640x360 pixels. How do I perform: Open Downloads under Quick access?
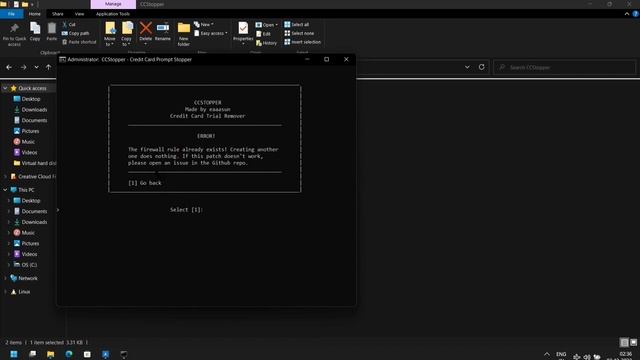(x=30, y=109)
